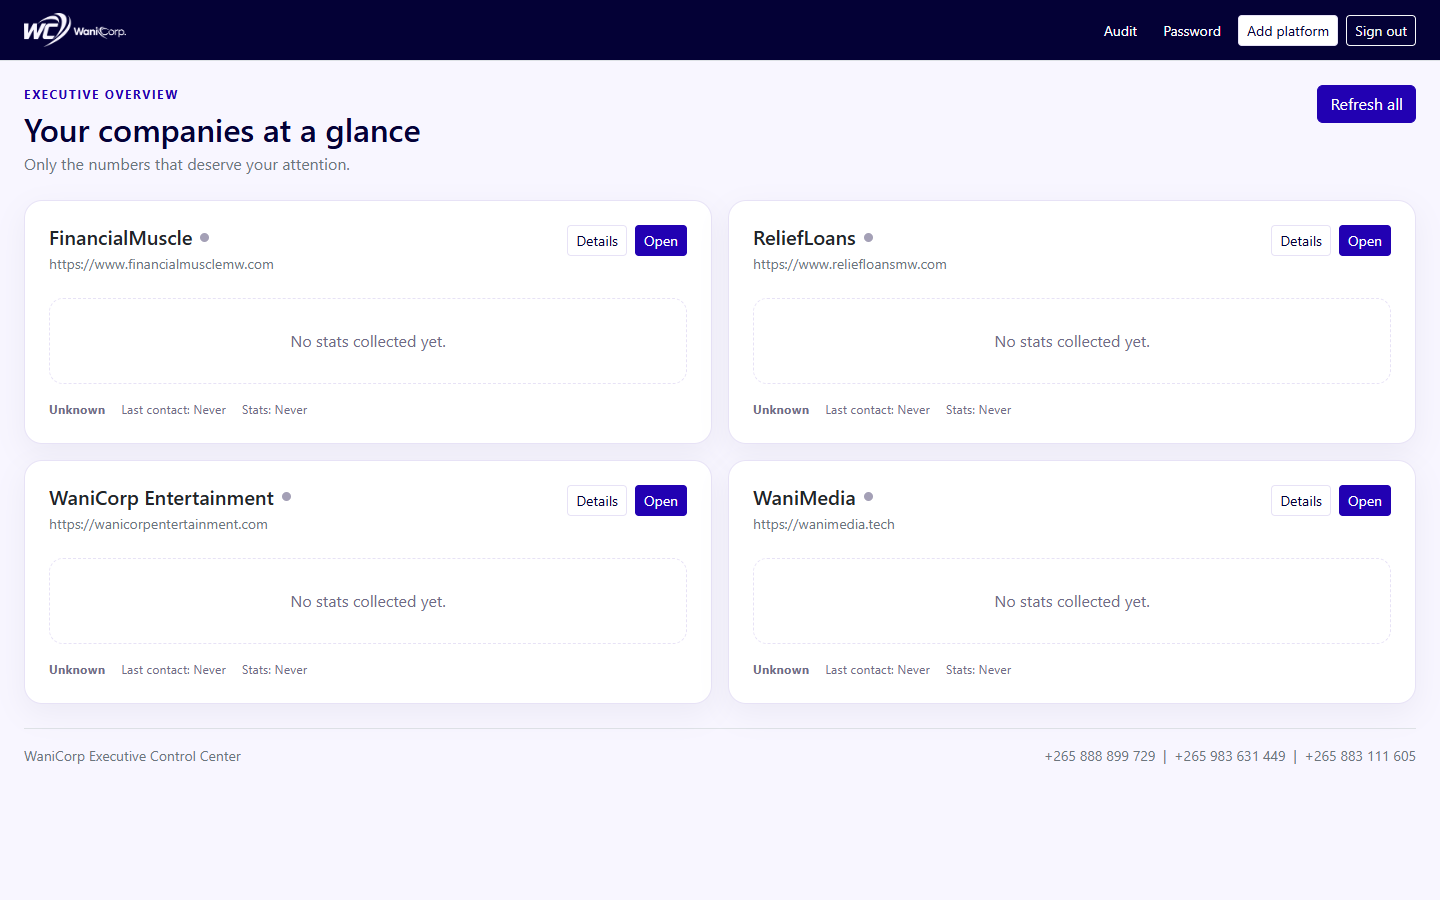View Details for FinancialMuscle
1440x900 pixels.
(x=597, y=241)
